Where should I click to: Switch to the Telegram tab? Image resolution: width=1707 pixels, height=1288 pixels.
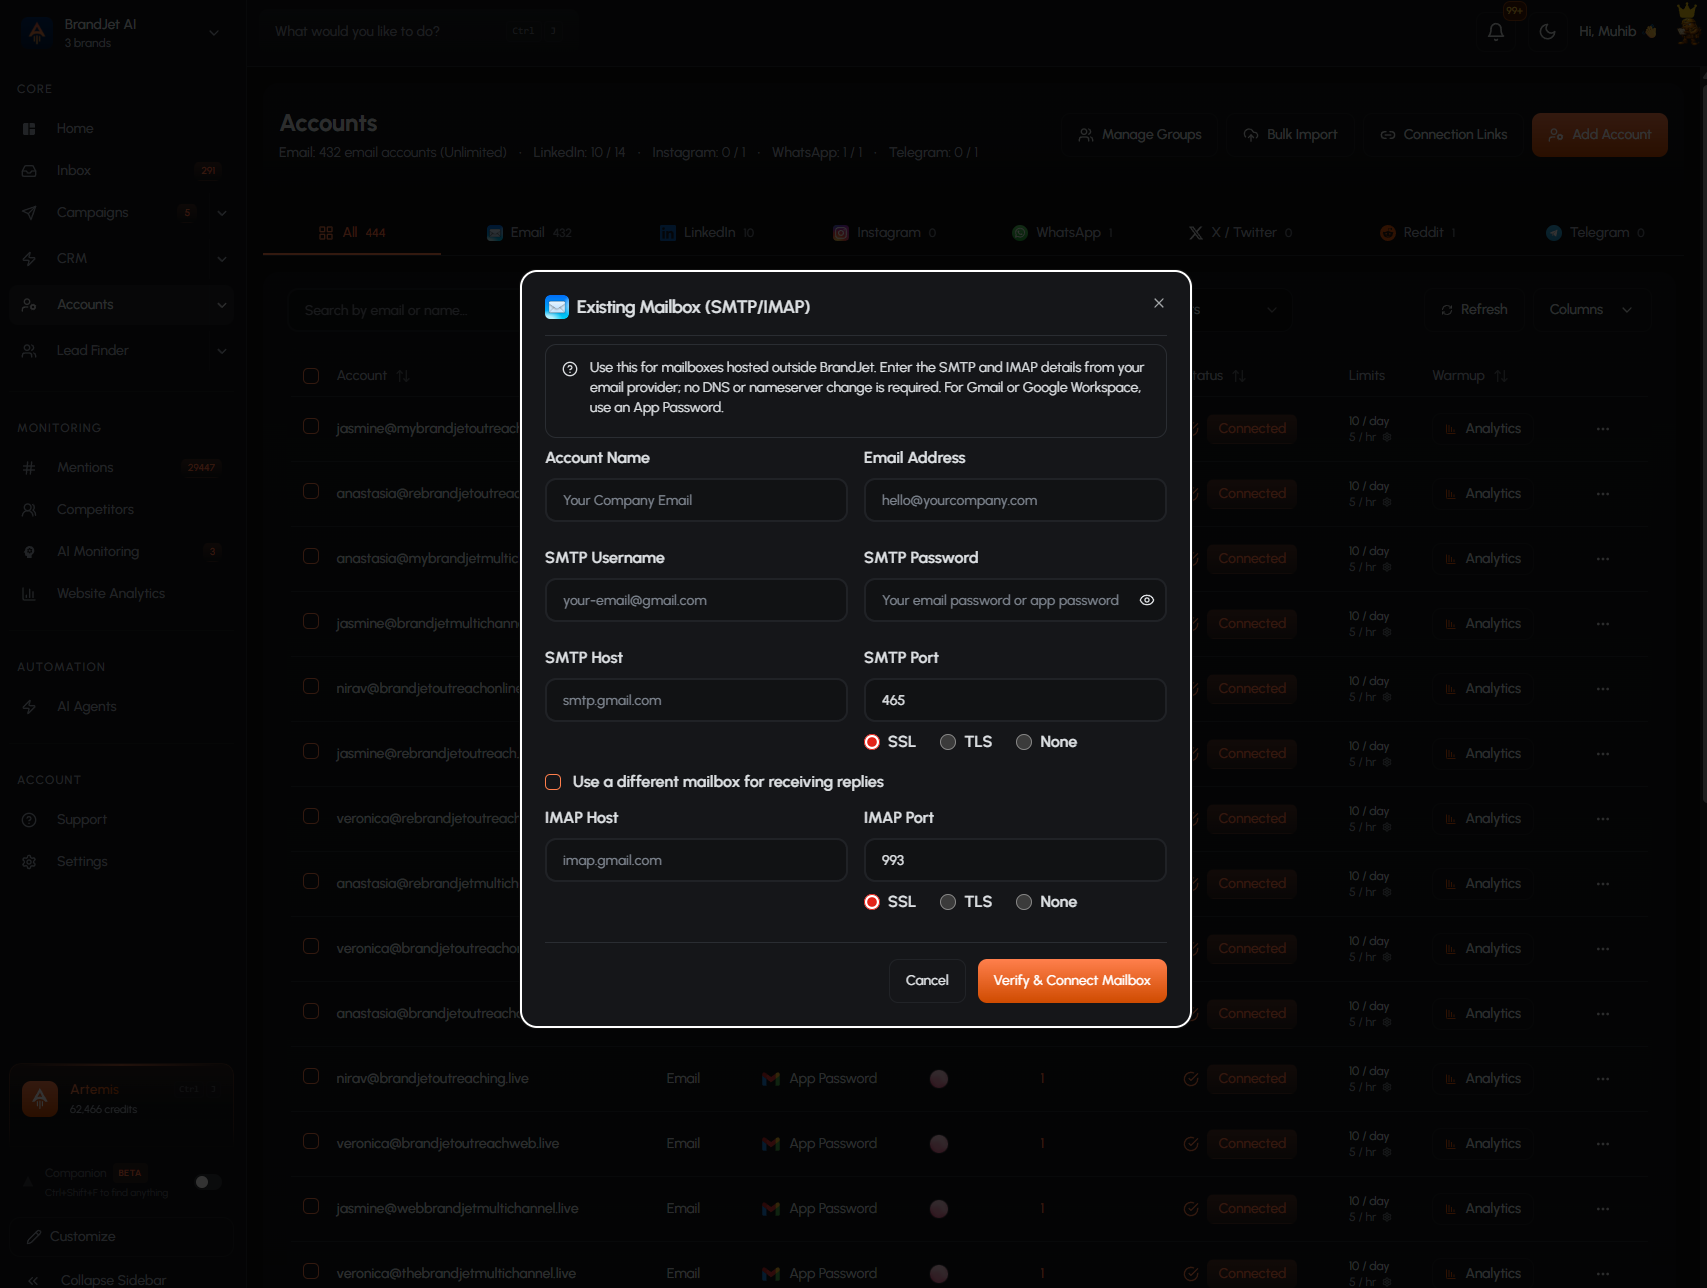click(1595, 233)
